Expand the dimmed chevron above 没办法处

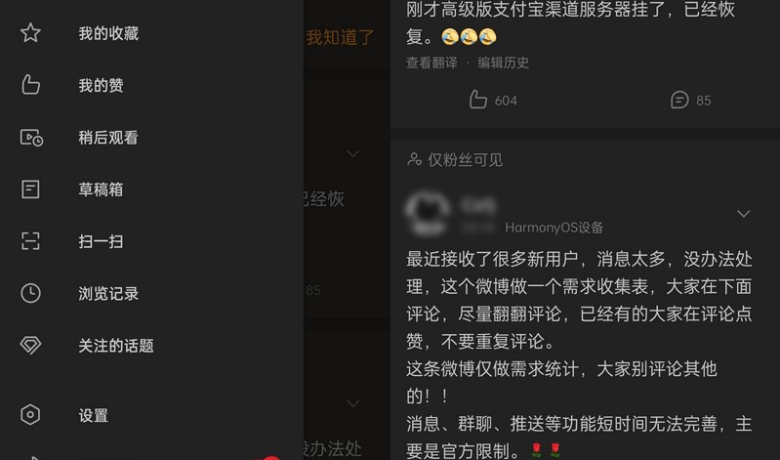tap(353, 403)
